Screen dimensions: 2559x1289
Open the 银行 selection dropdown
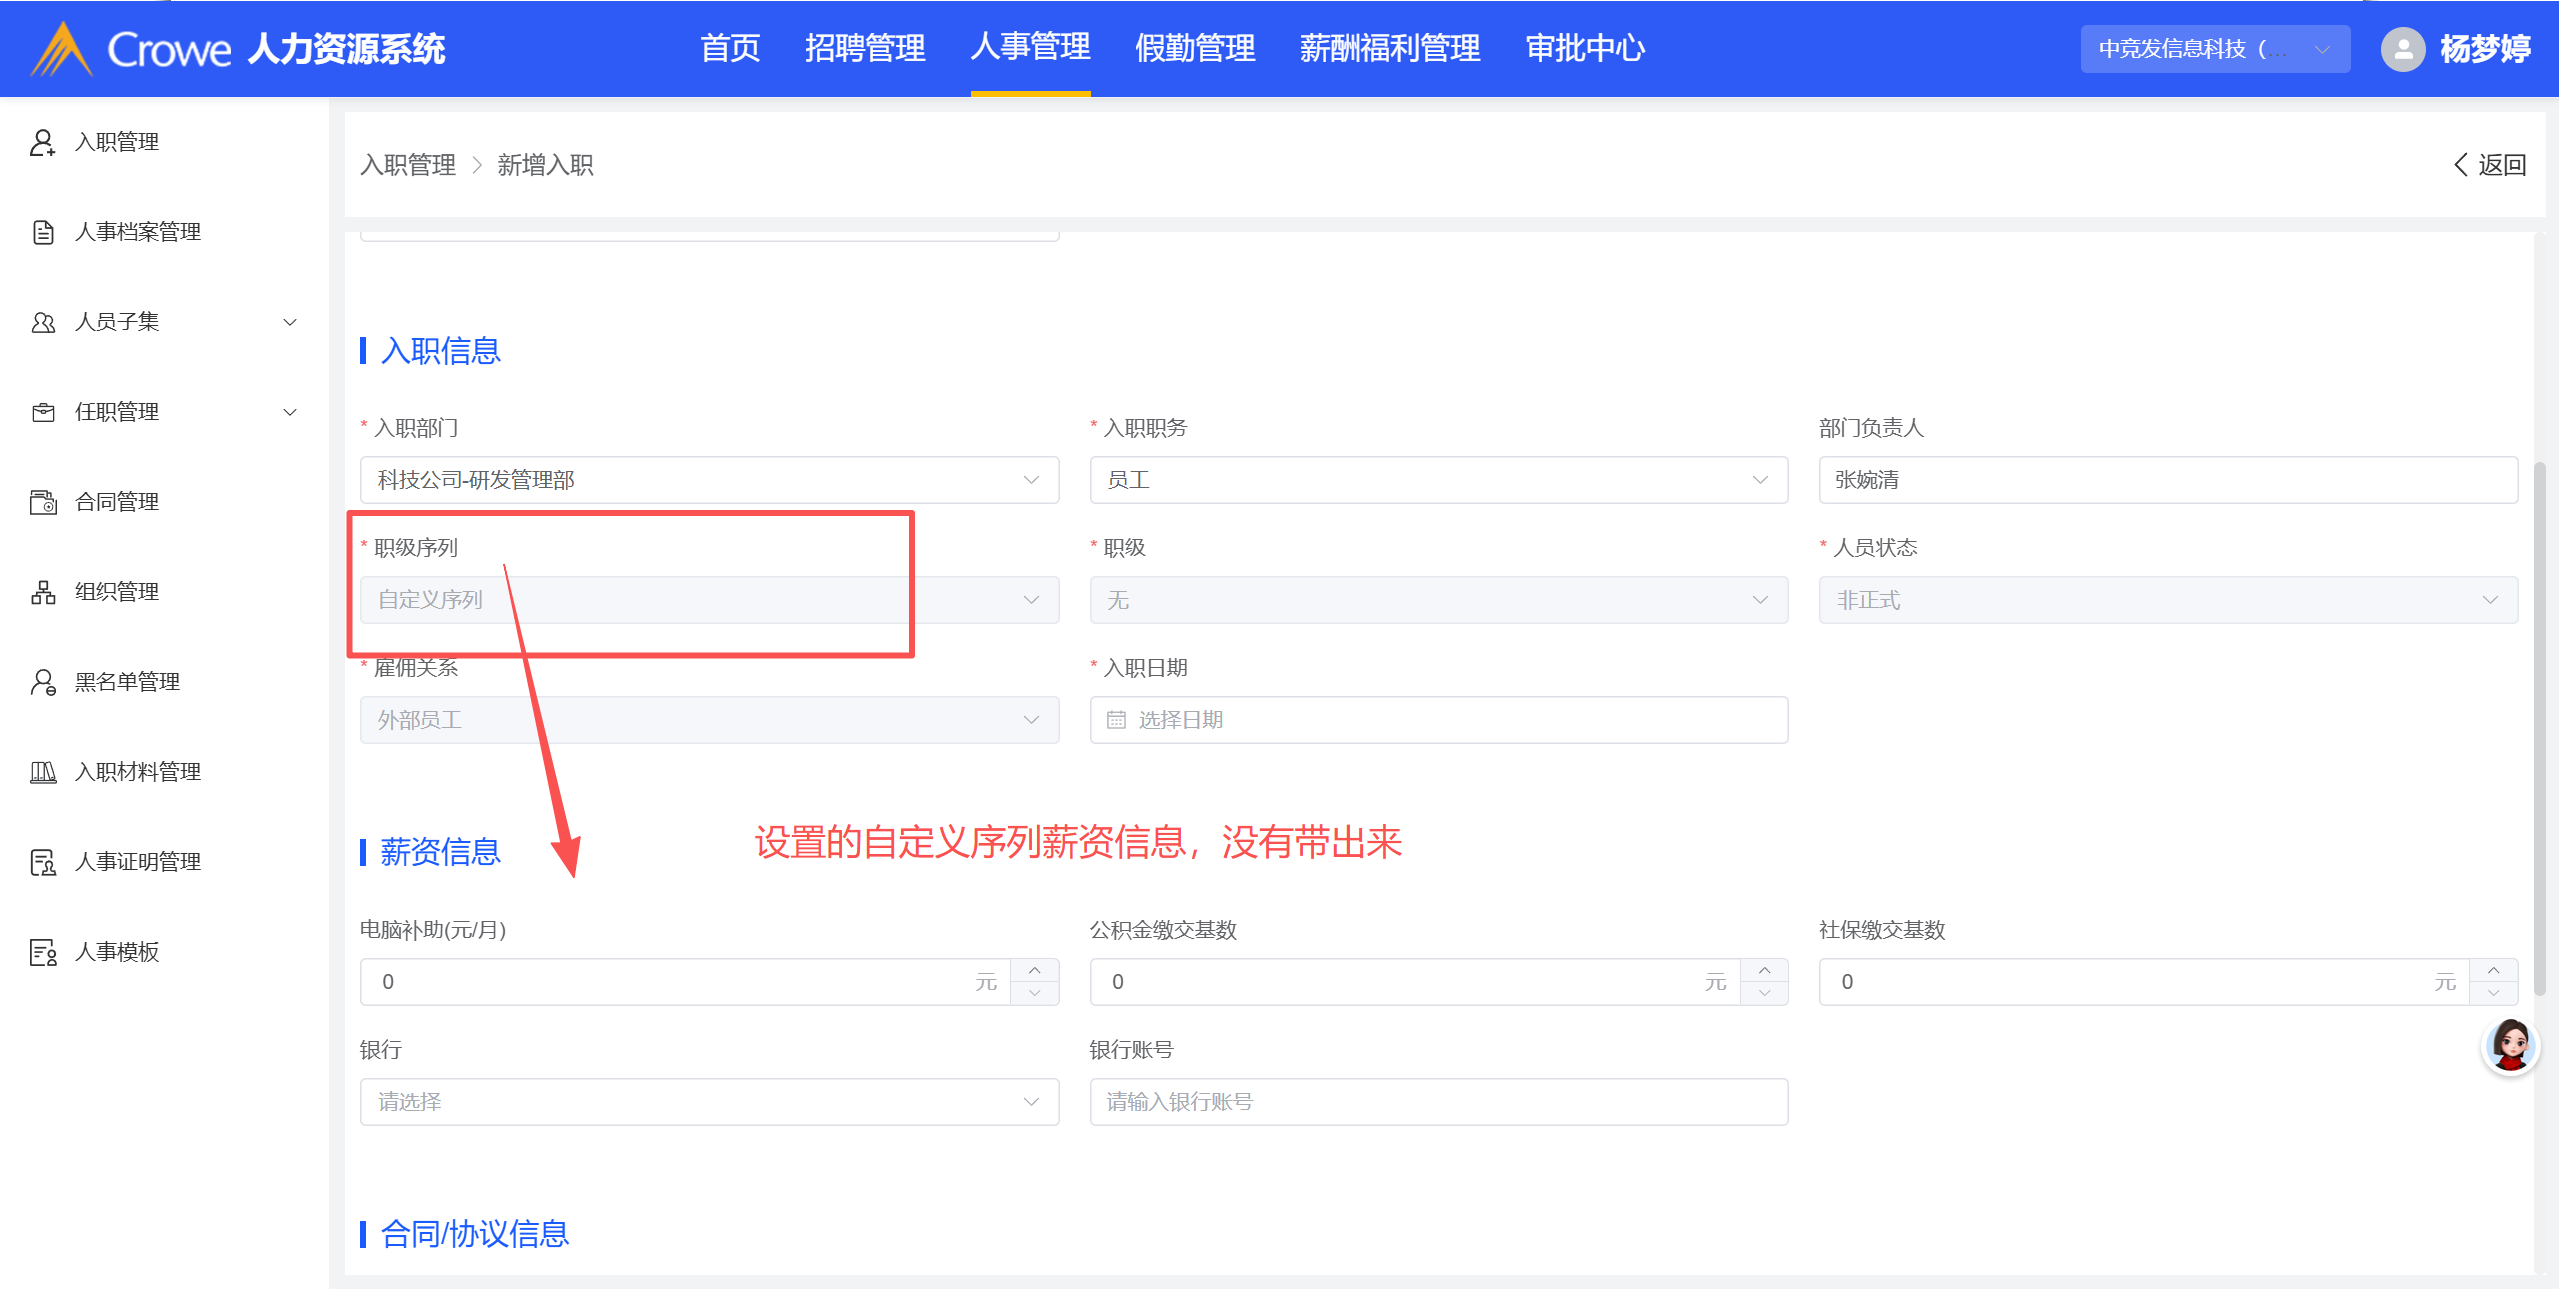point(709,1102)
